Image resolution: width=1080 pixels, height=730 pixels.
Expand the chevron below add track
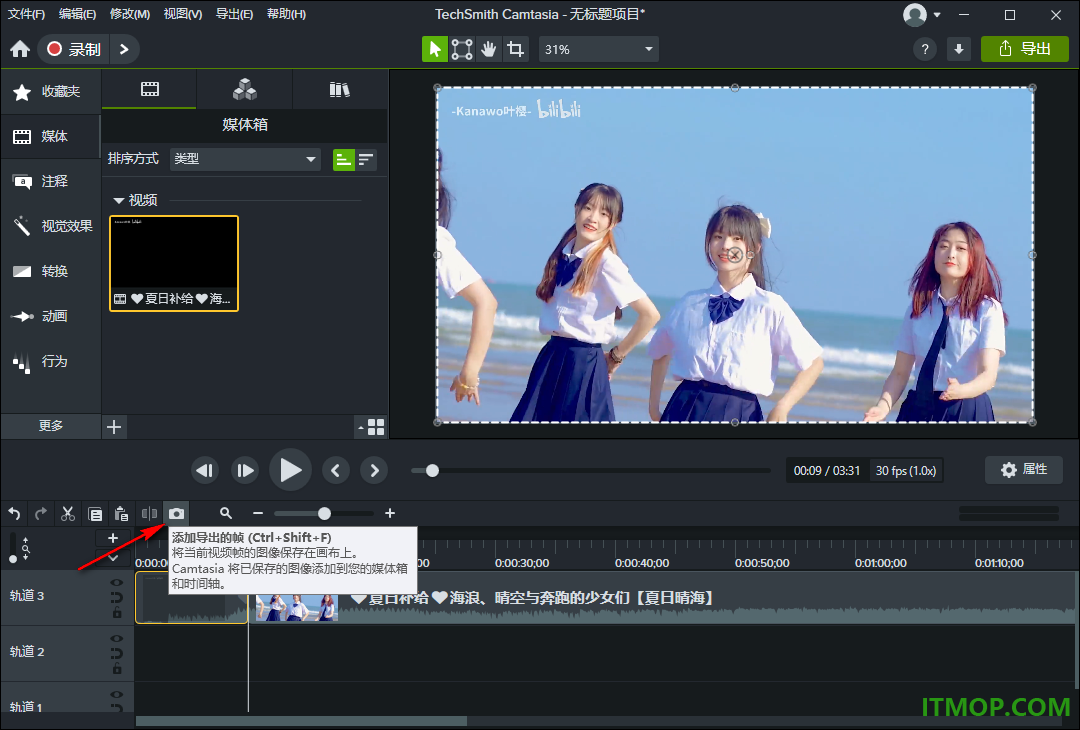pyautogui.click(x=113, y=557)
